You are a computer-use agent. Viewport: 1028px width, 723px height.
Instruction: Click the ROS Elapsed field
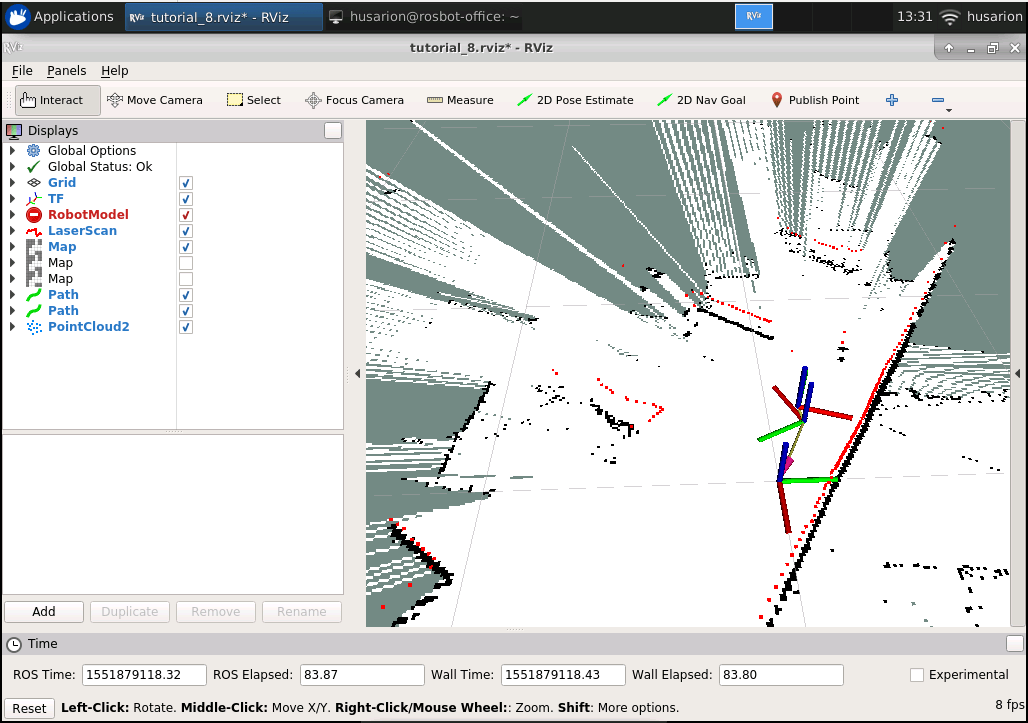[362, 674]
